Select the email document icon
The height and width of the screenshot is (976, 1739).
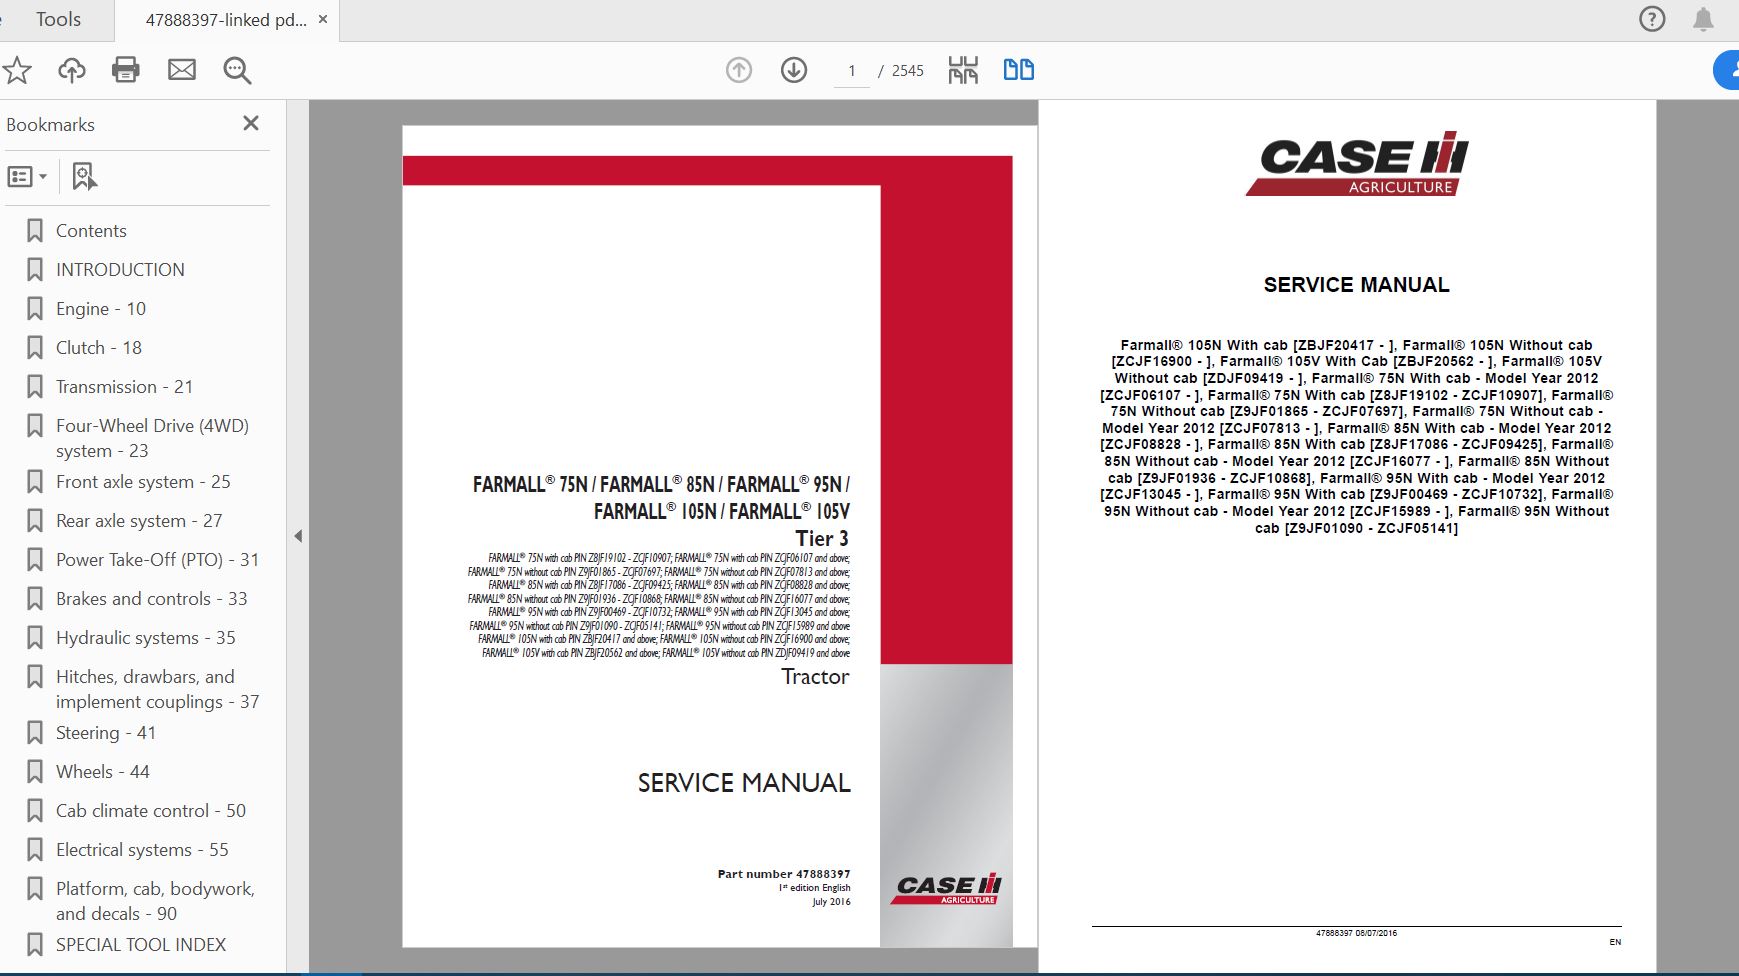(182, 70)
